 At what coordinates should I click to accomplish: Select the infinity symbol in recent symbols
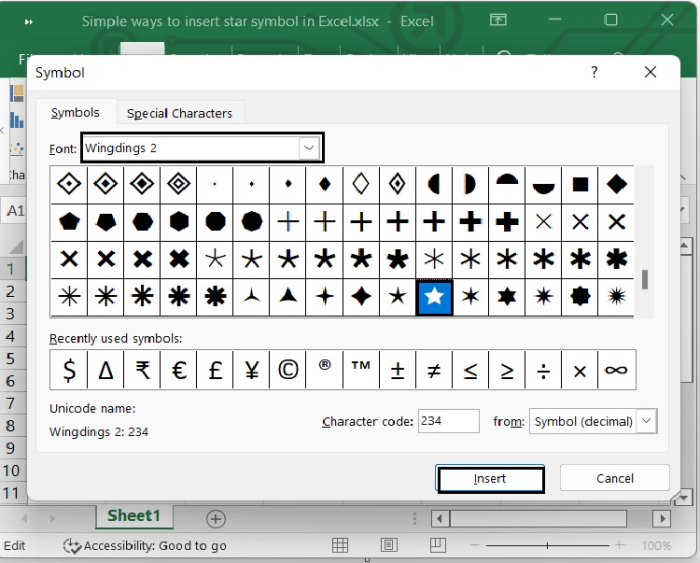click(616, 370)
